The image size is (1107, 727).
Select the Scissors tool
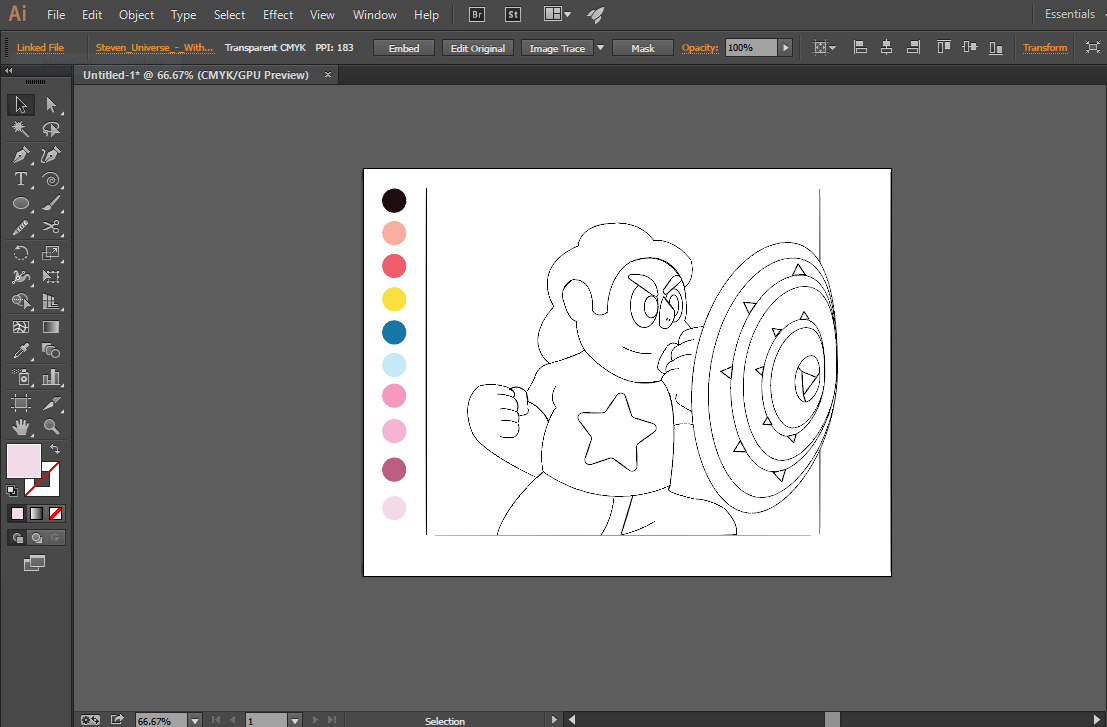[51, 227]
